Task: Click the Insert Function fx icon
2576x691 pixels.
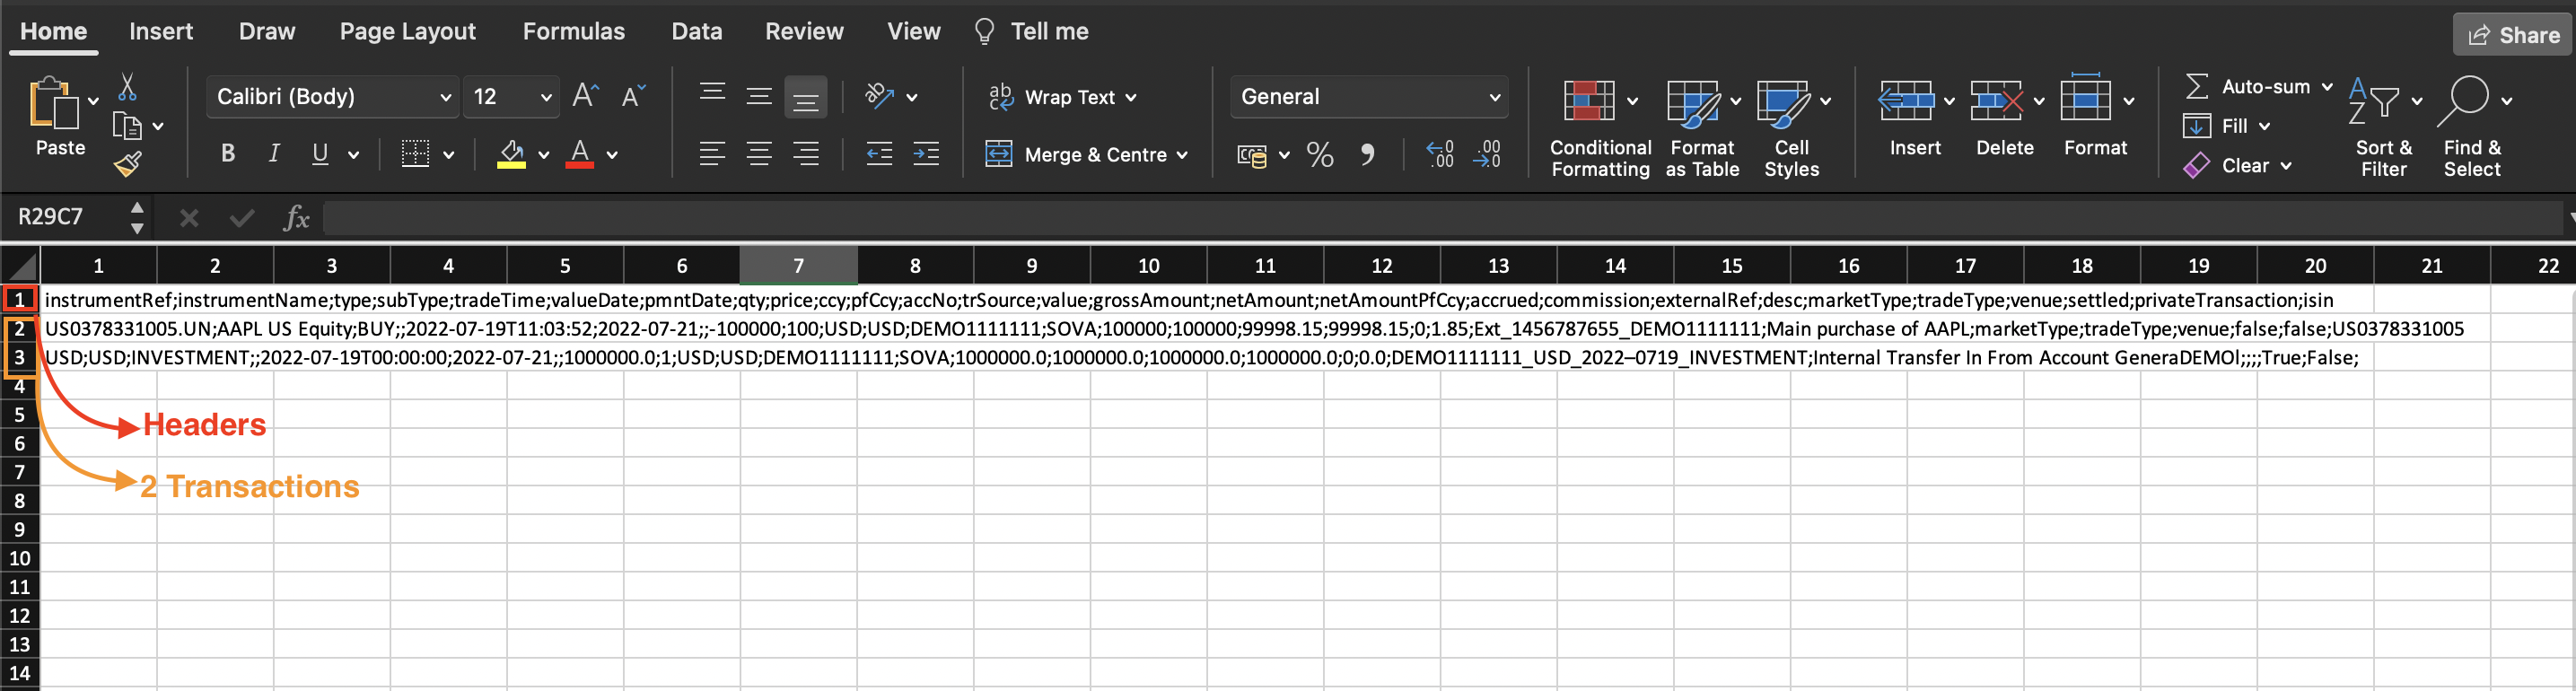Action: coord(296,217)
